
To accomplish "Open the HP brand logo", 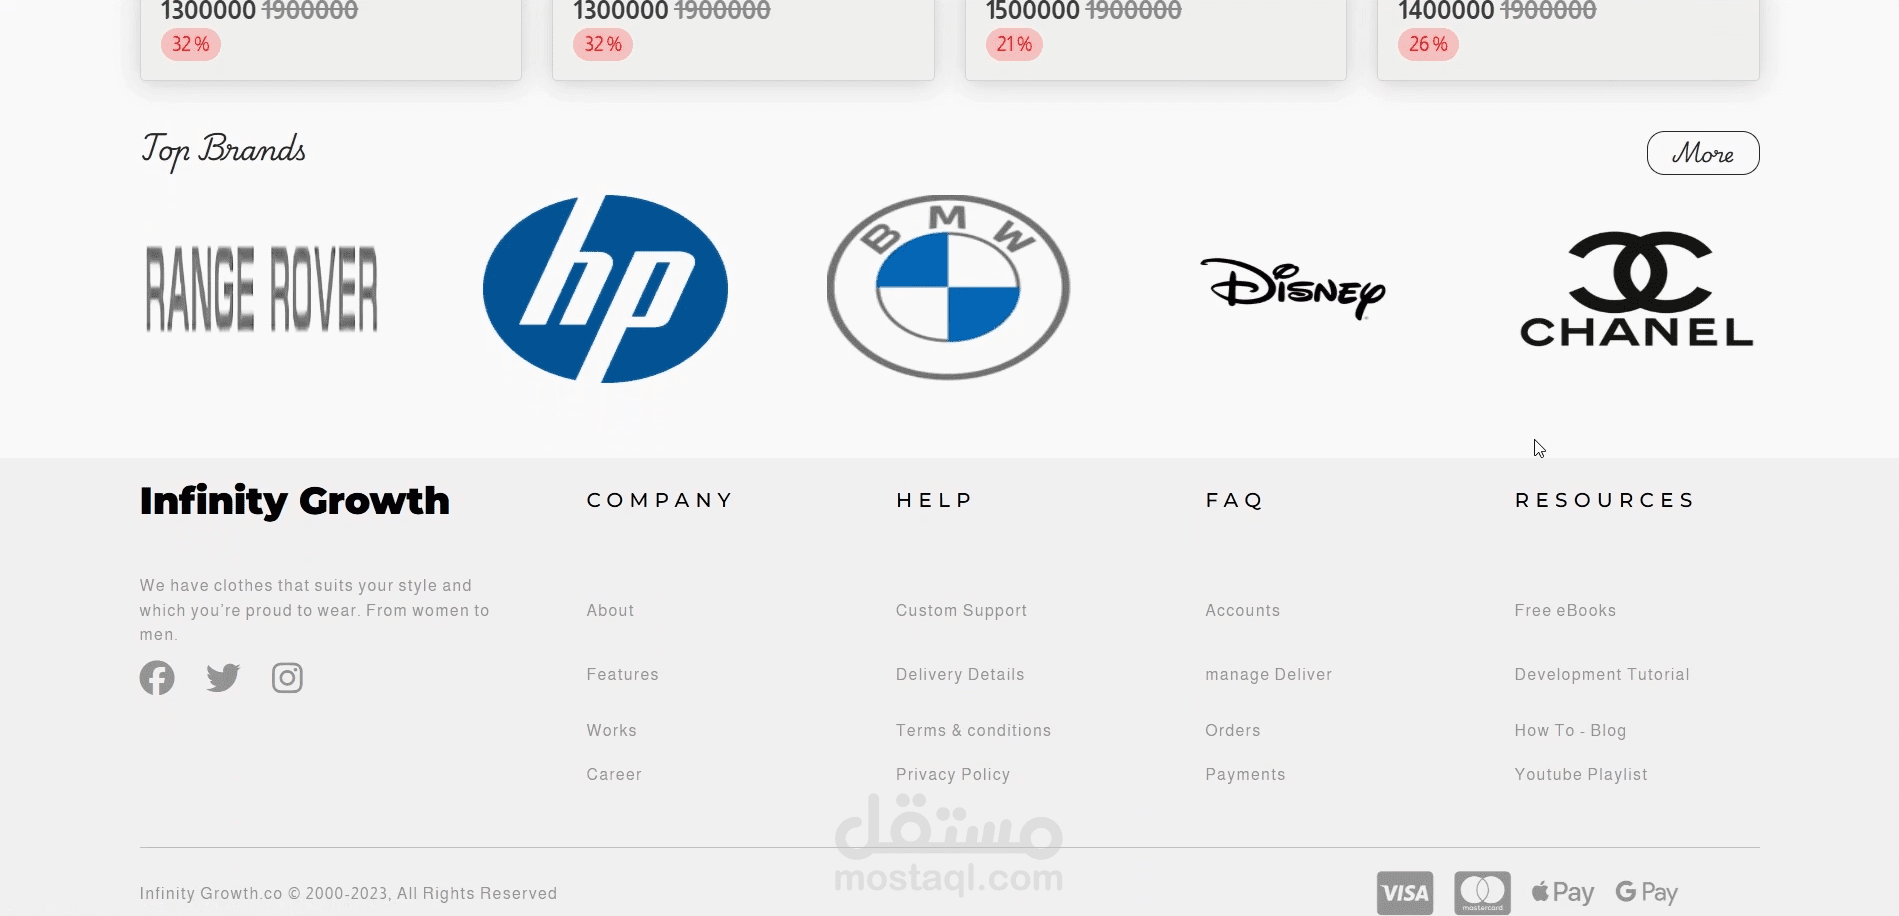I will click(x=605, y=289).
